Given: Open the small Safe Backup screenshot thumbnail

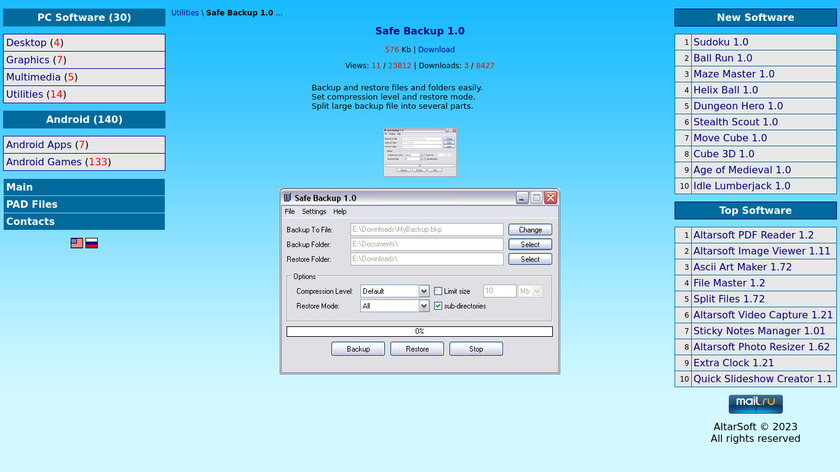Looking at the screenshot, I should coord(419,153).
